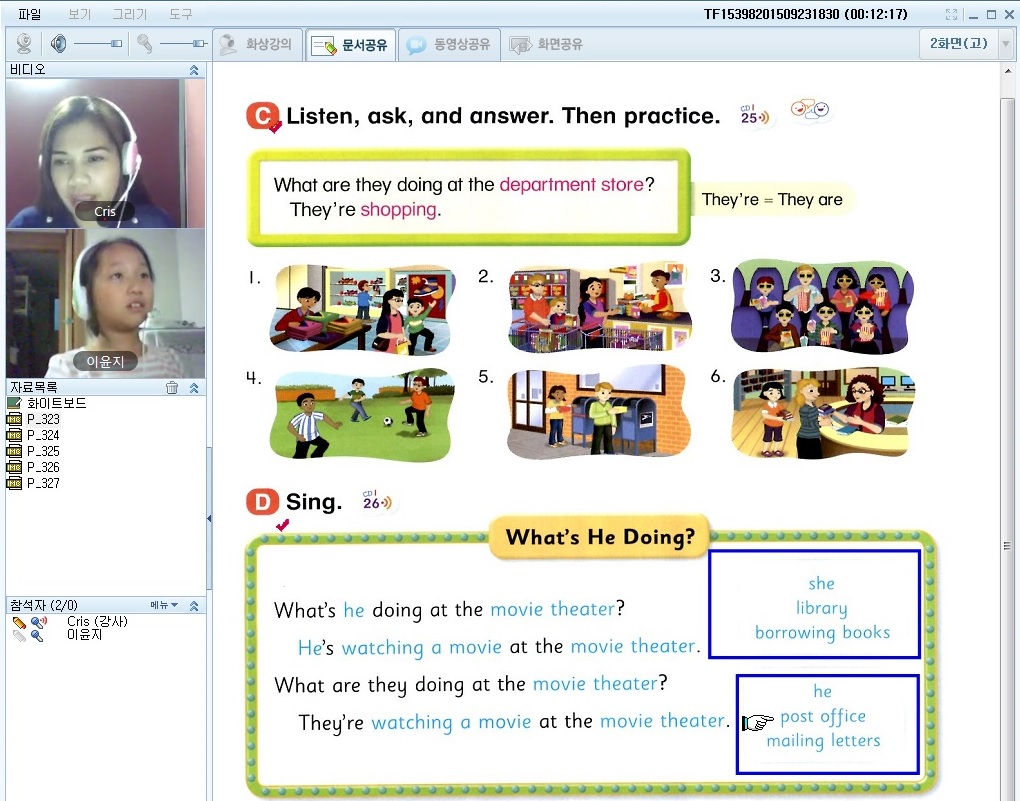Click the trash icon in 자료목록 panel
The image size is (1020, 801).
172,388
